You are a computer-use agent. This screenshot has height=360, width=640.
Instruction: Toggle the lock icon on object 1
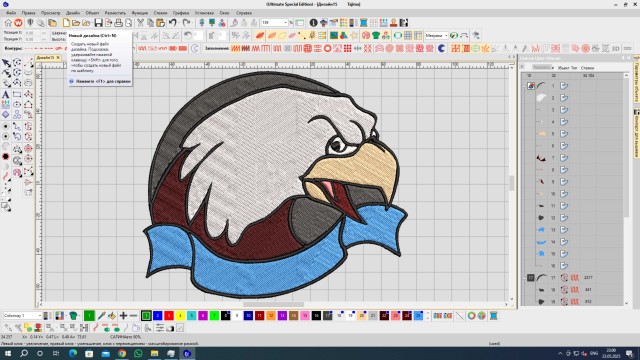pyautogui.click(x=564, y=86)
